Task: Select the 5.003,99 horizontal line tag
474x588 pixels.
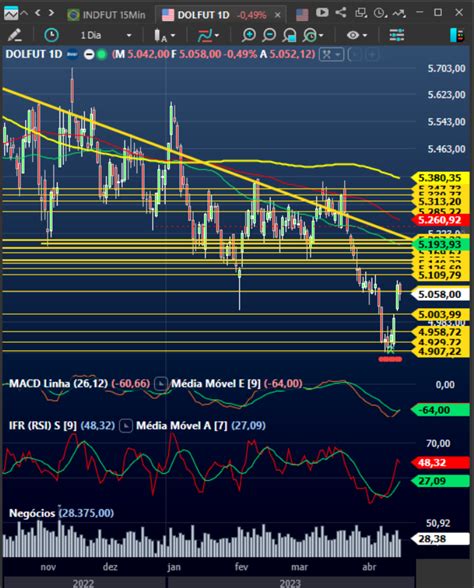Action: pyautogui.click(x=440, y=314)
